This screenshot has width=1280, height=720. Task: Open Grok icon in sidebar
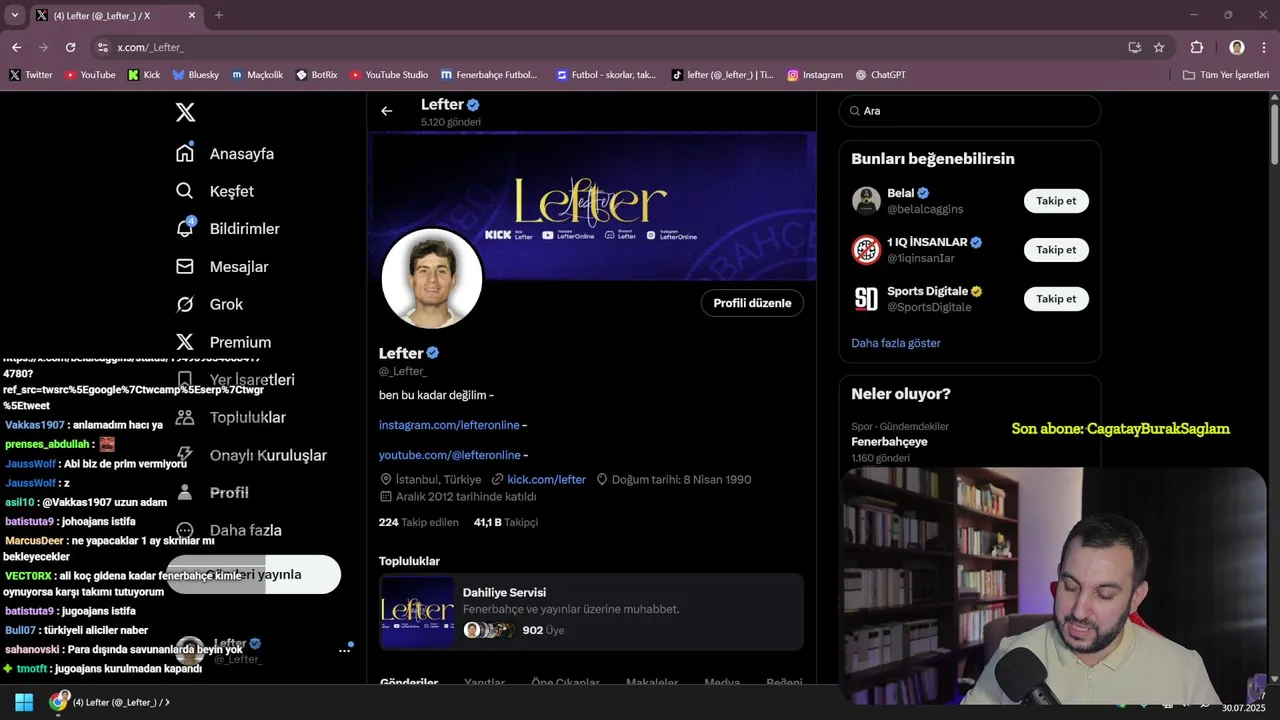pyautogui.click(x=185, y=304)
